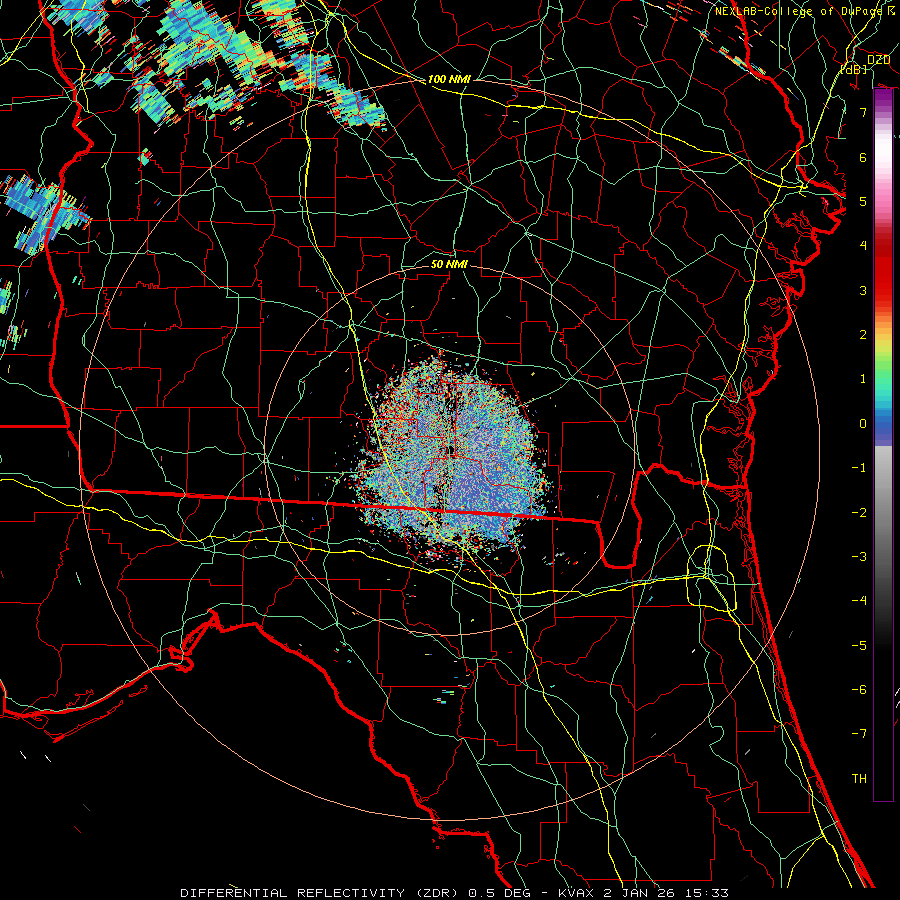Click the "50 NMI" range ring label
The height and width of the screenshot is (900, 900).
449,264
